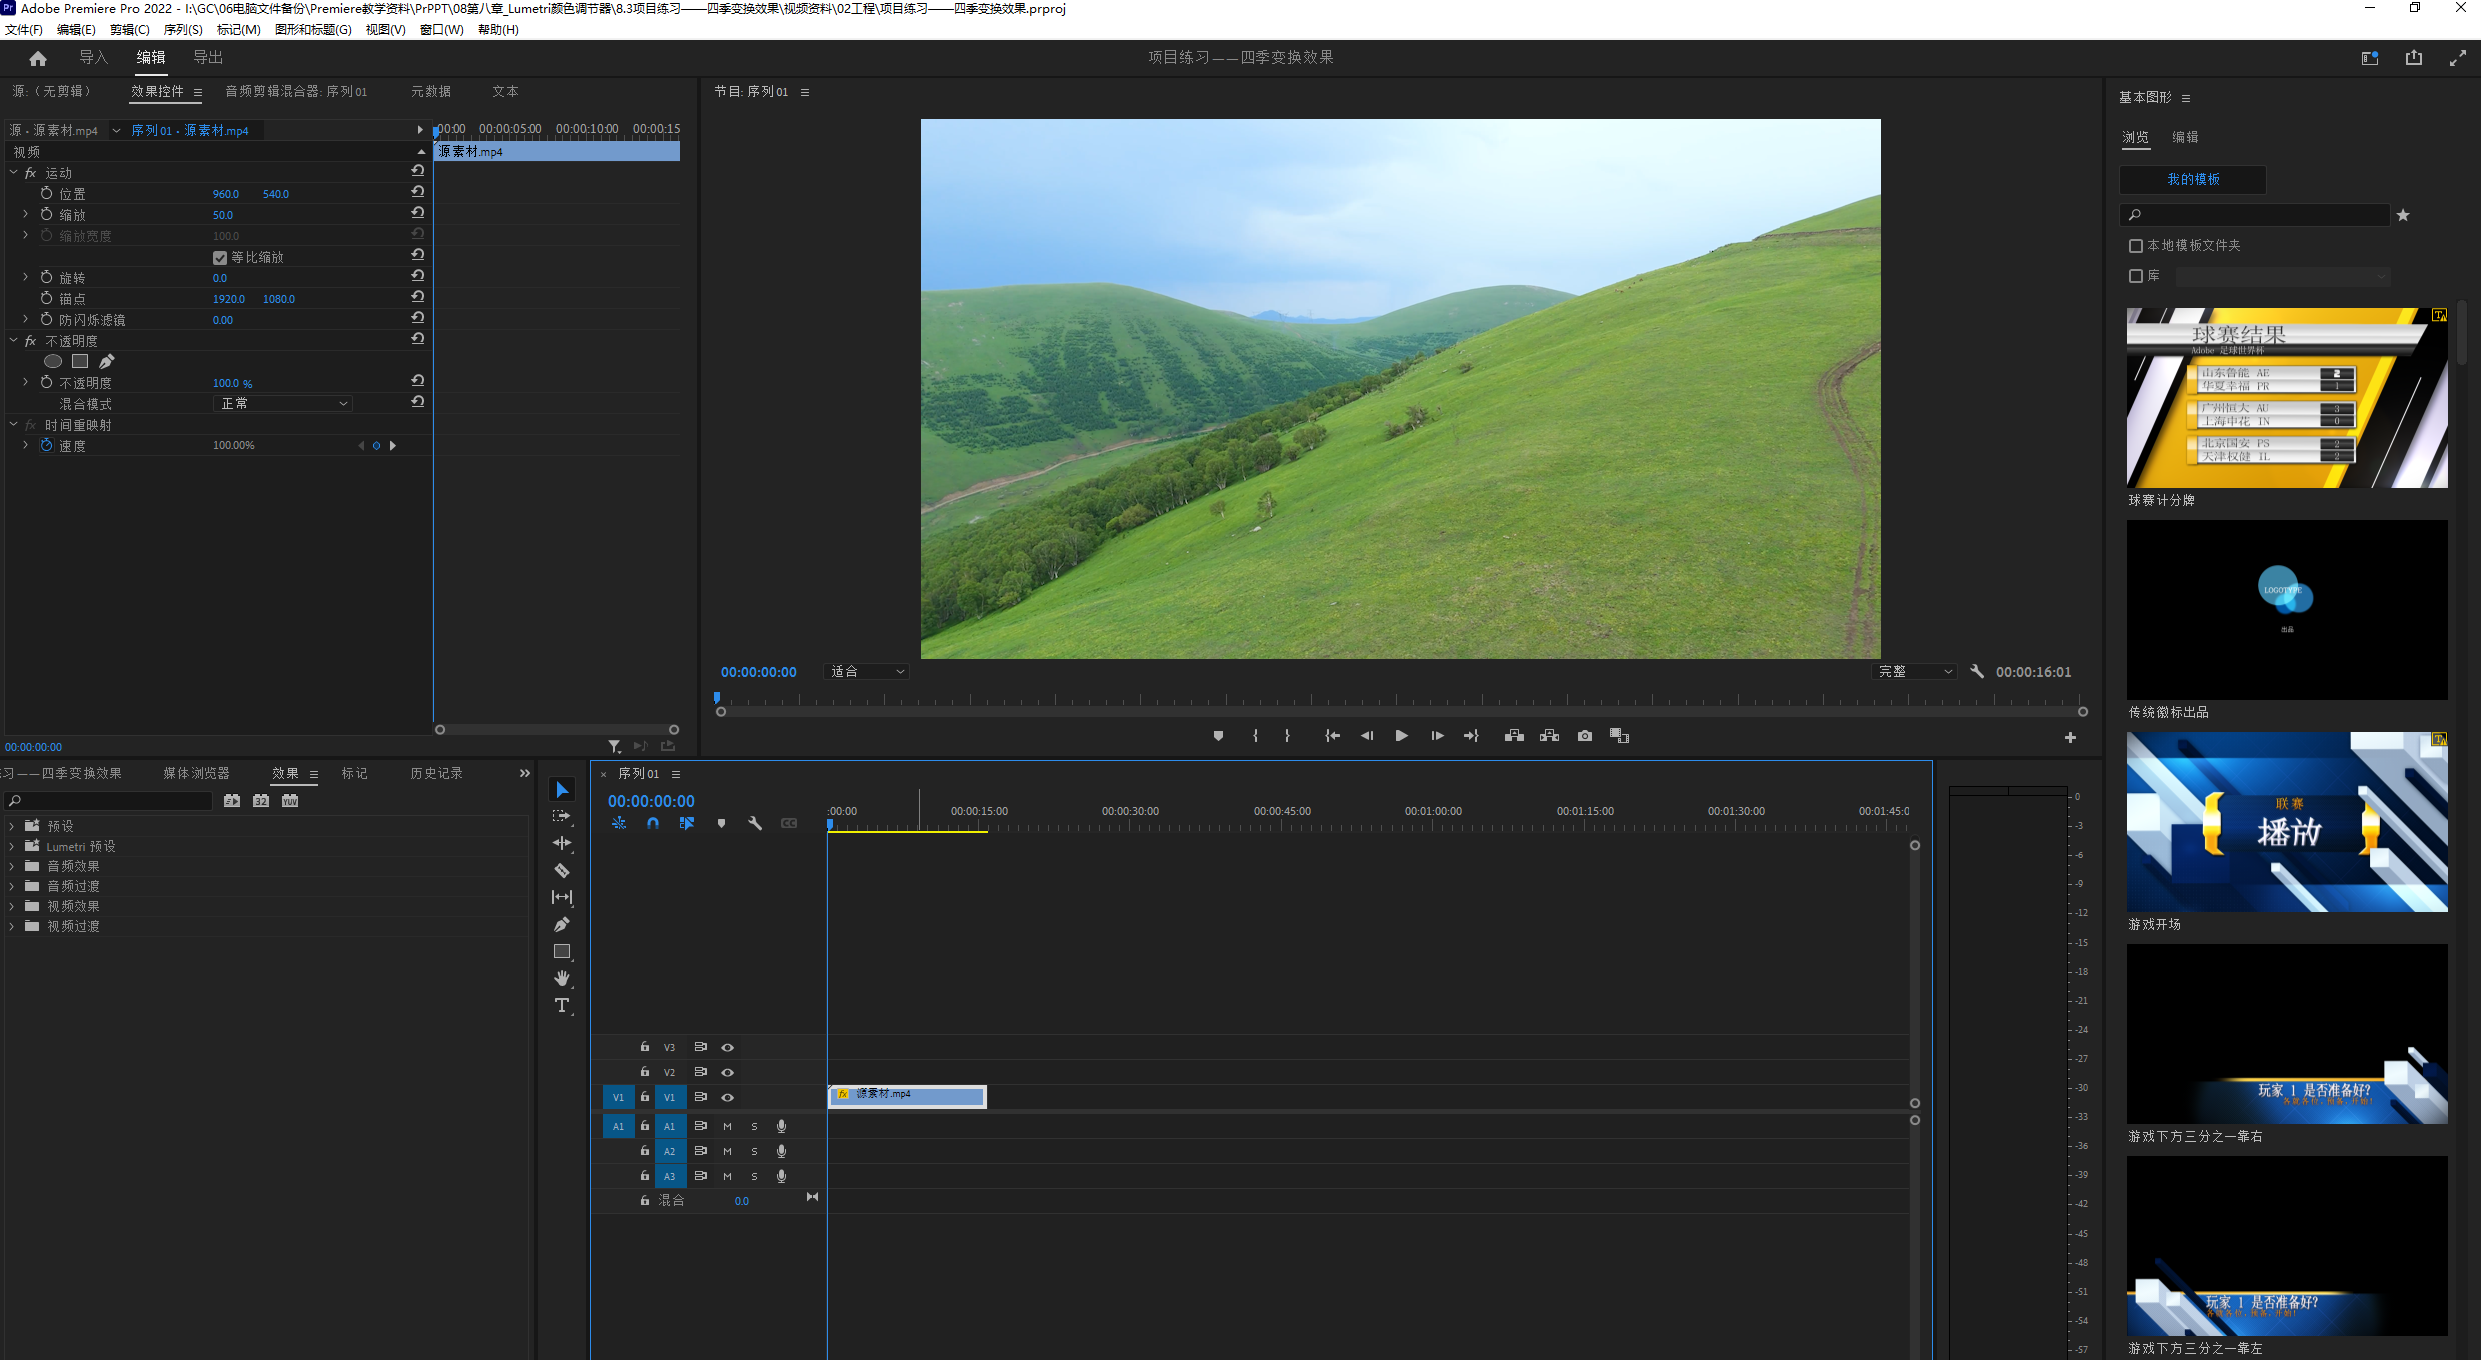
Task: Expand the 视频效果 folder
Action: coord(12,906)
